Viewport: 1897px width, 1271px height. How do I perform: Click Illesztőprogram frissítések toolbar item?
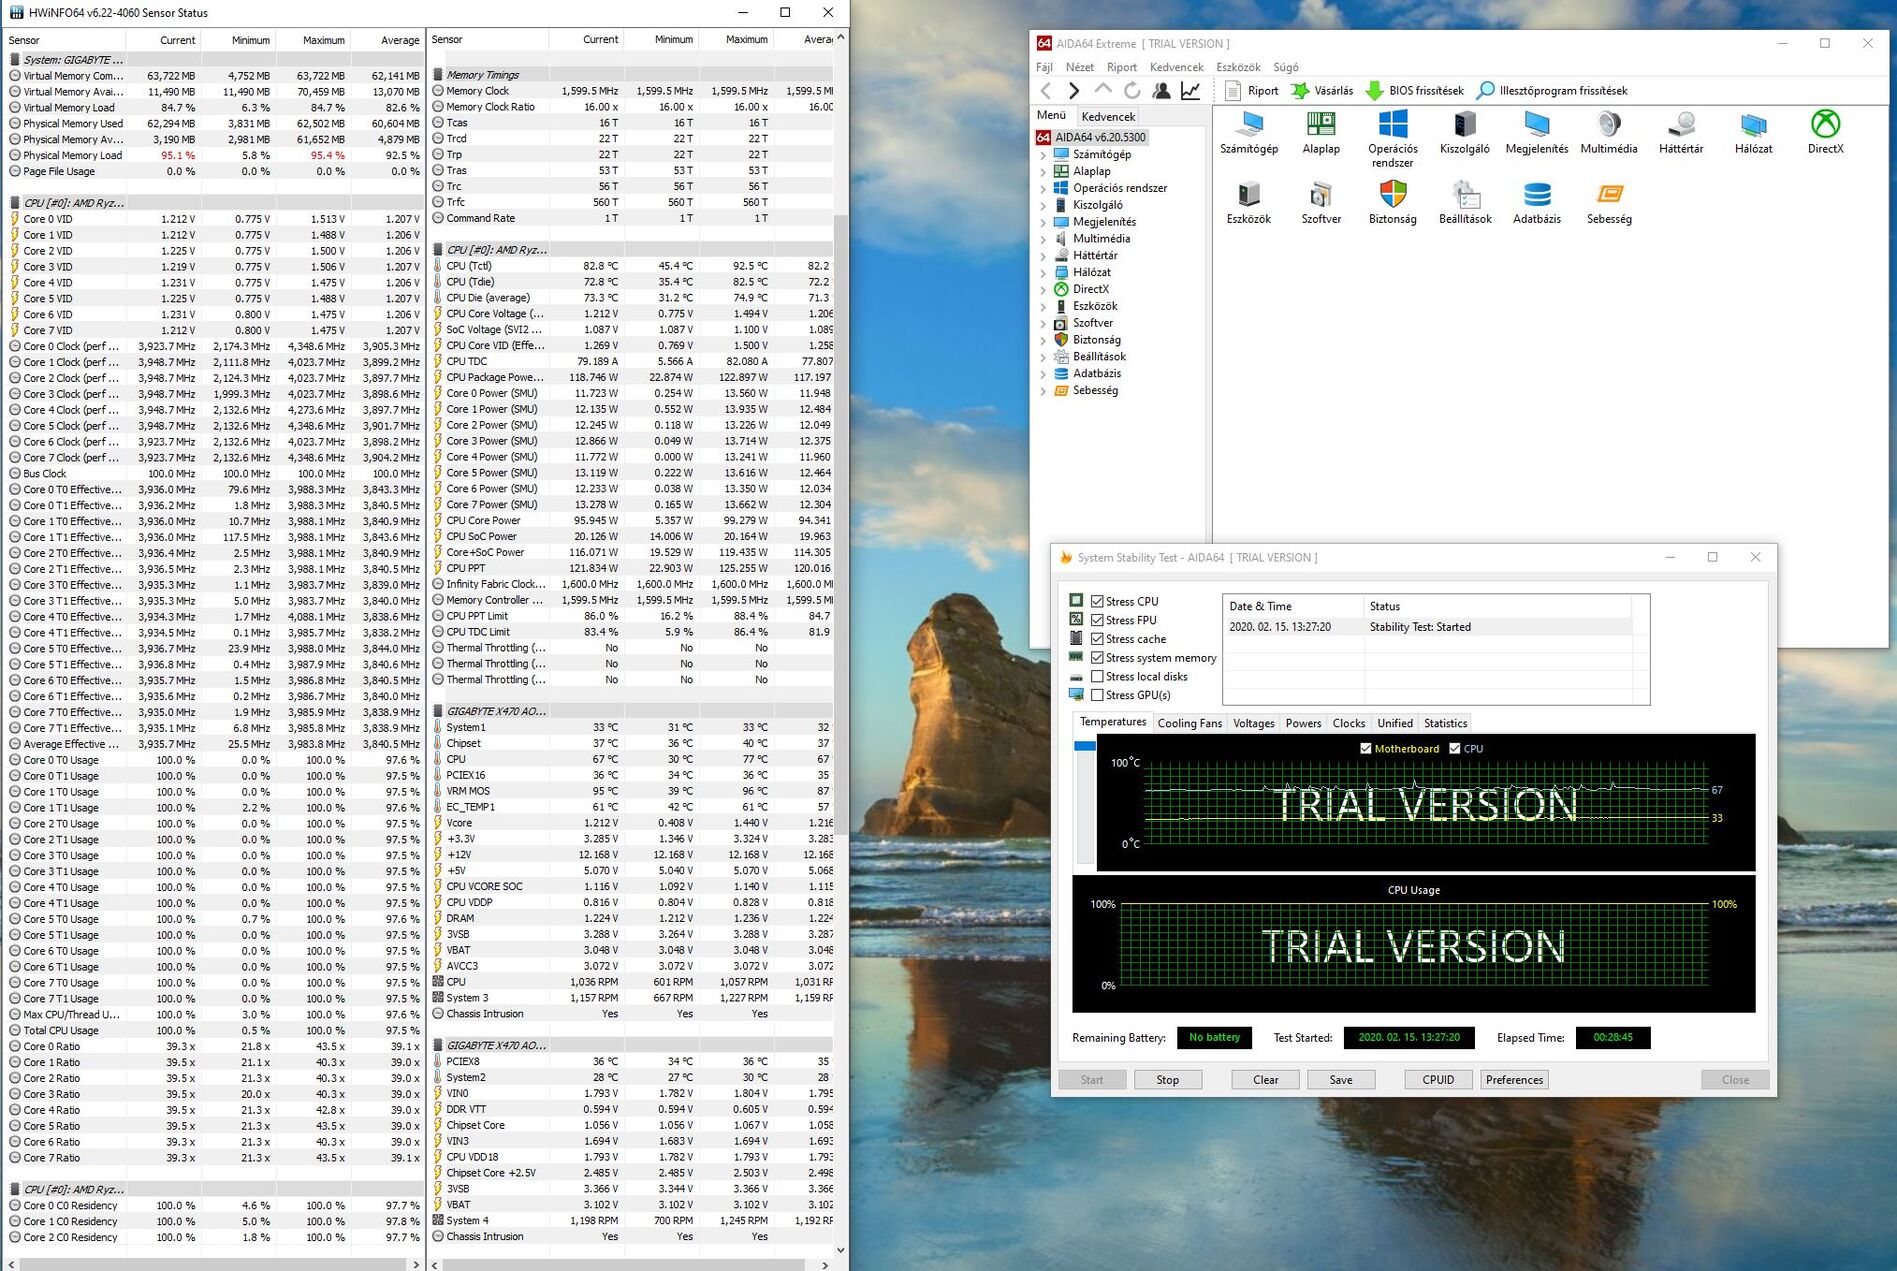(1552, 91)
